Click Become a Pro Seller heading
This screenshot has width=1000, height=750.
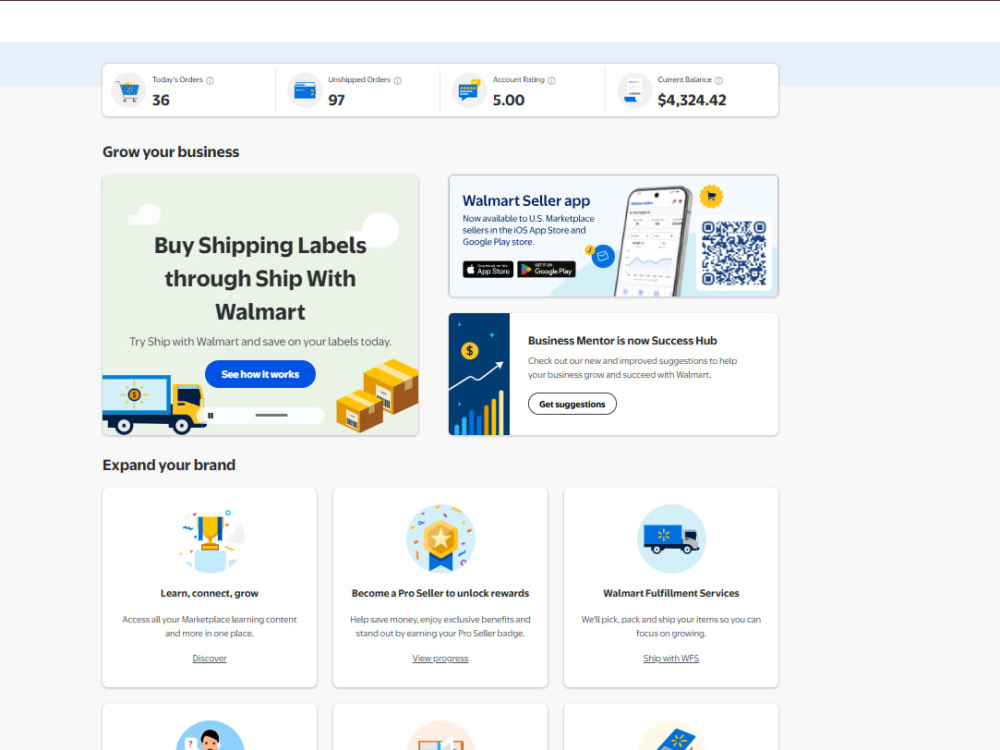coord(440,593)
